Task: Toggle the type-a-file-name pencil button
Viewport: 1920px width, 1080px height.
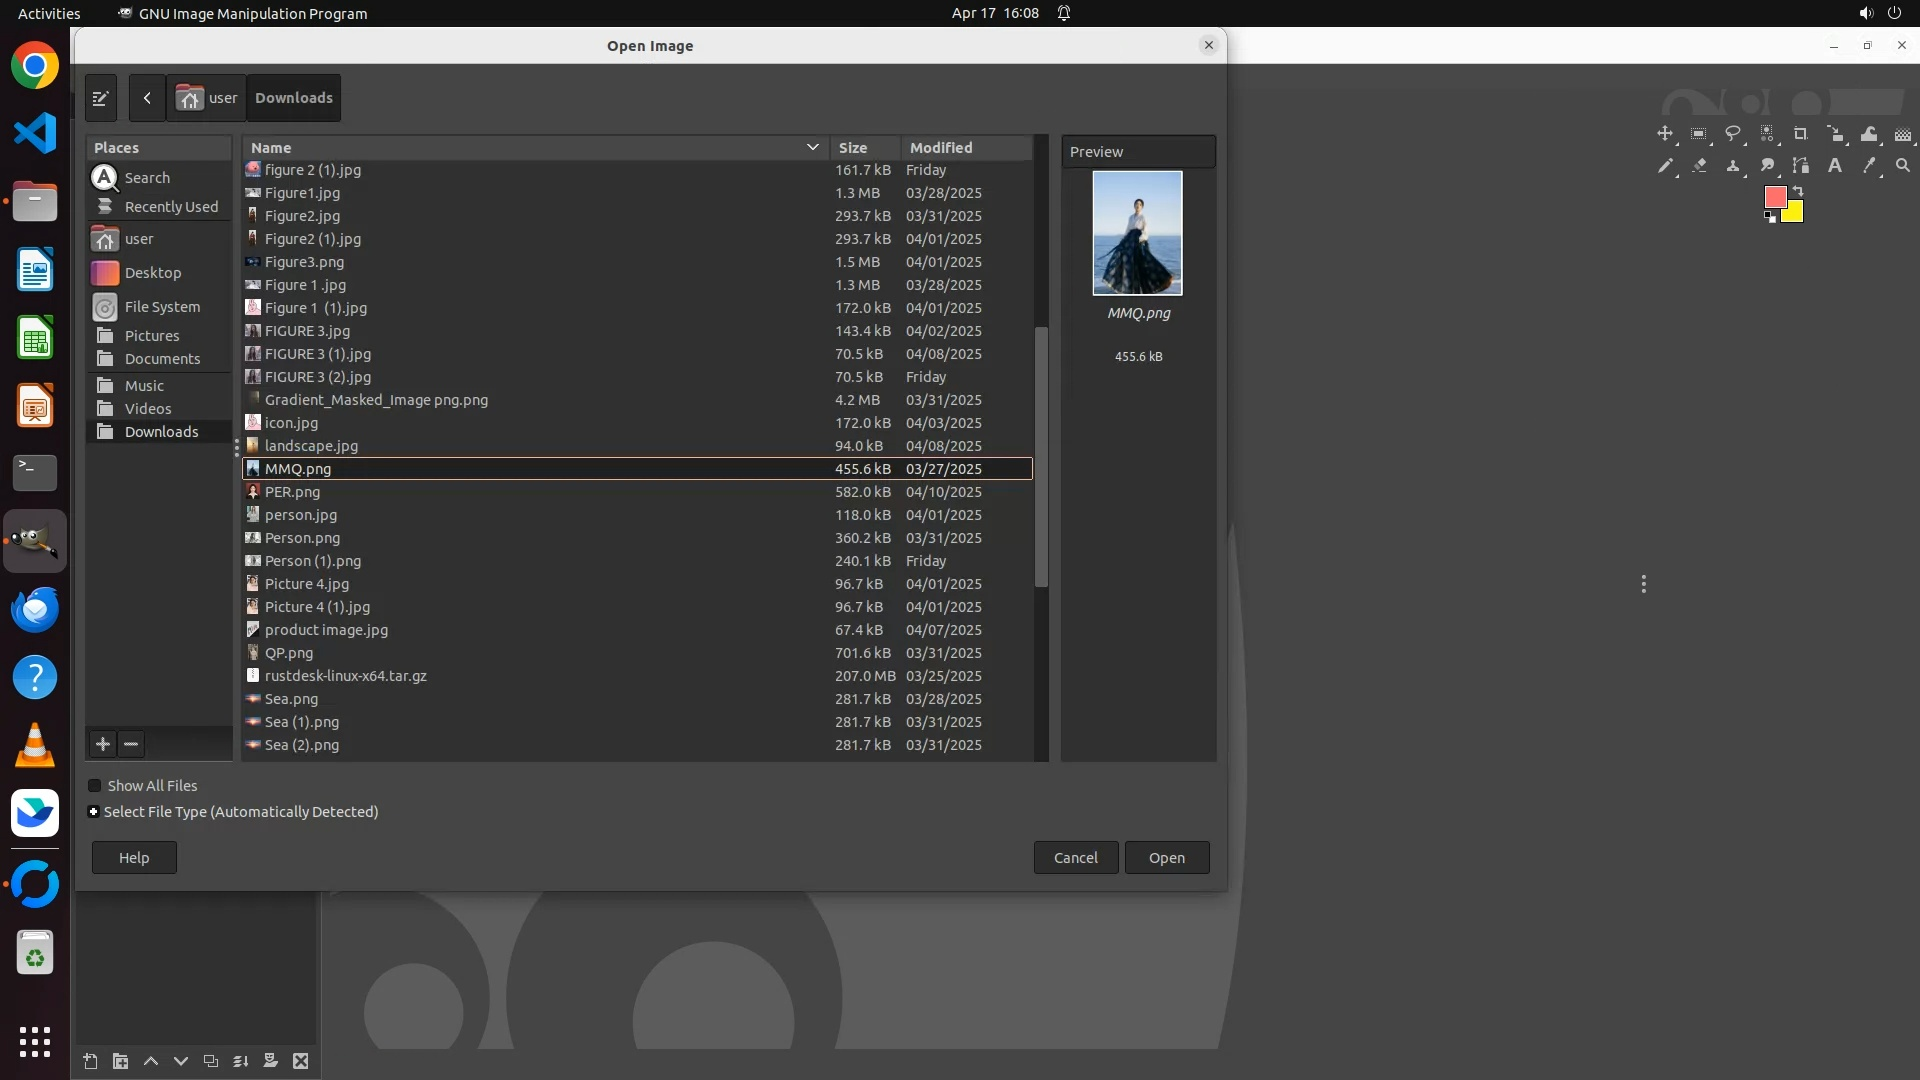Action: 100,98
